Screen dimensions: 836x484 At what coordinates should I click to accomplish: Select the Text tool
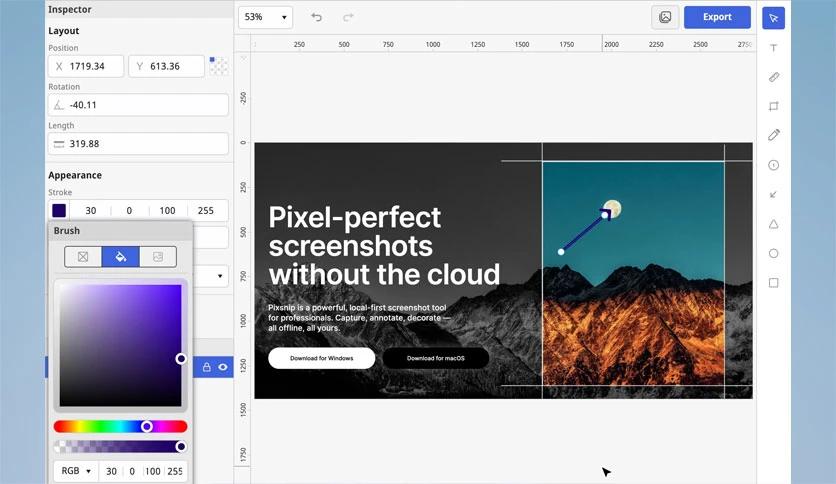coord(773,48)
